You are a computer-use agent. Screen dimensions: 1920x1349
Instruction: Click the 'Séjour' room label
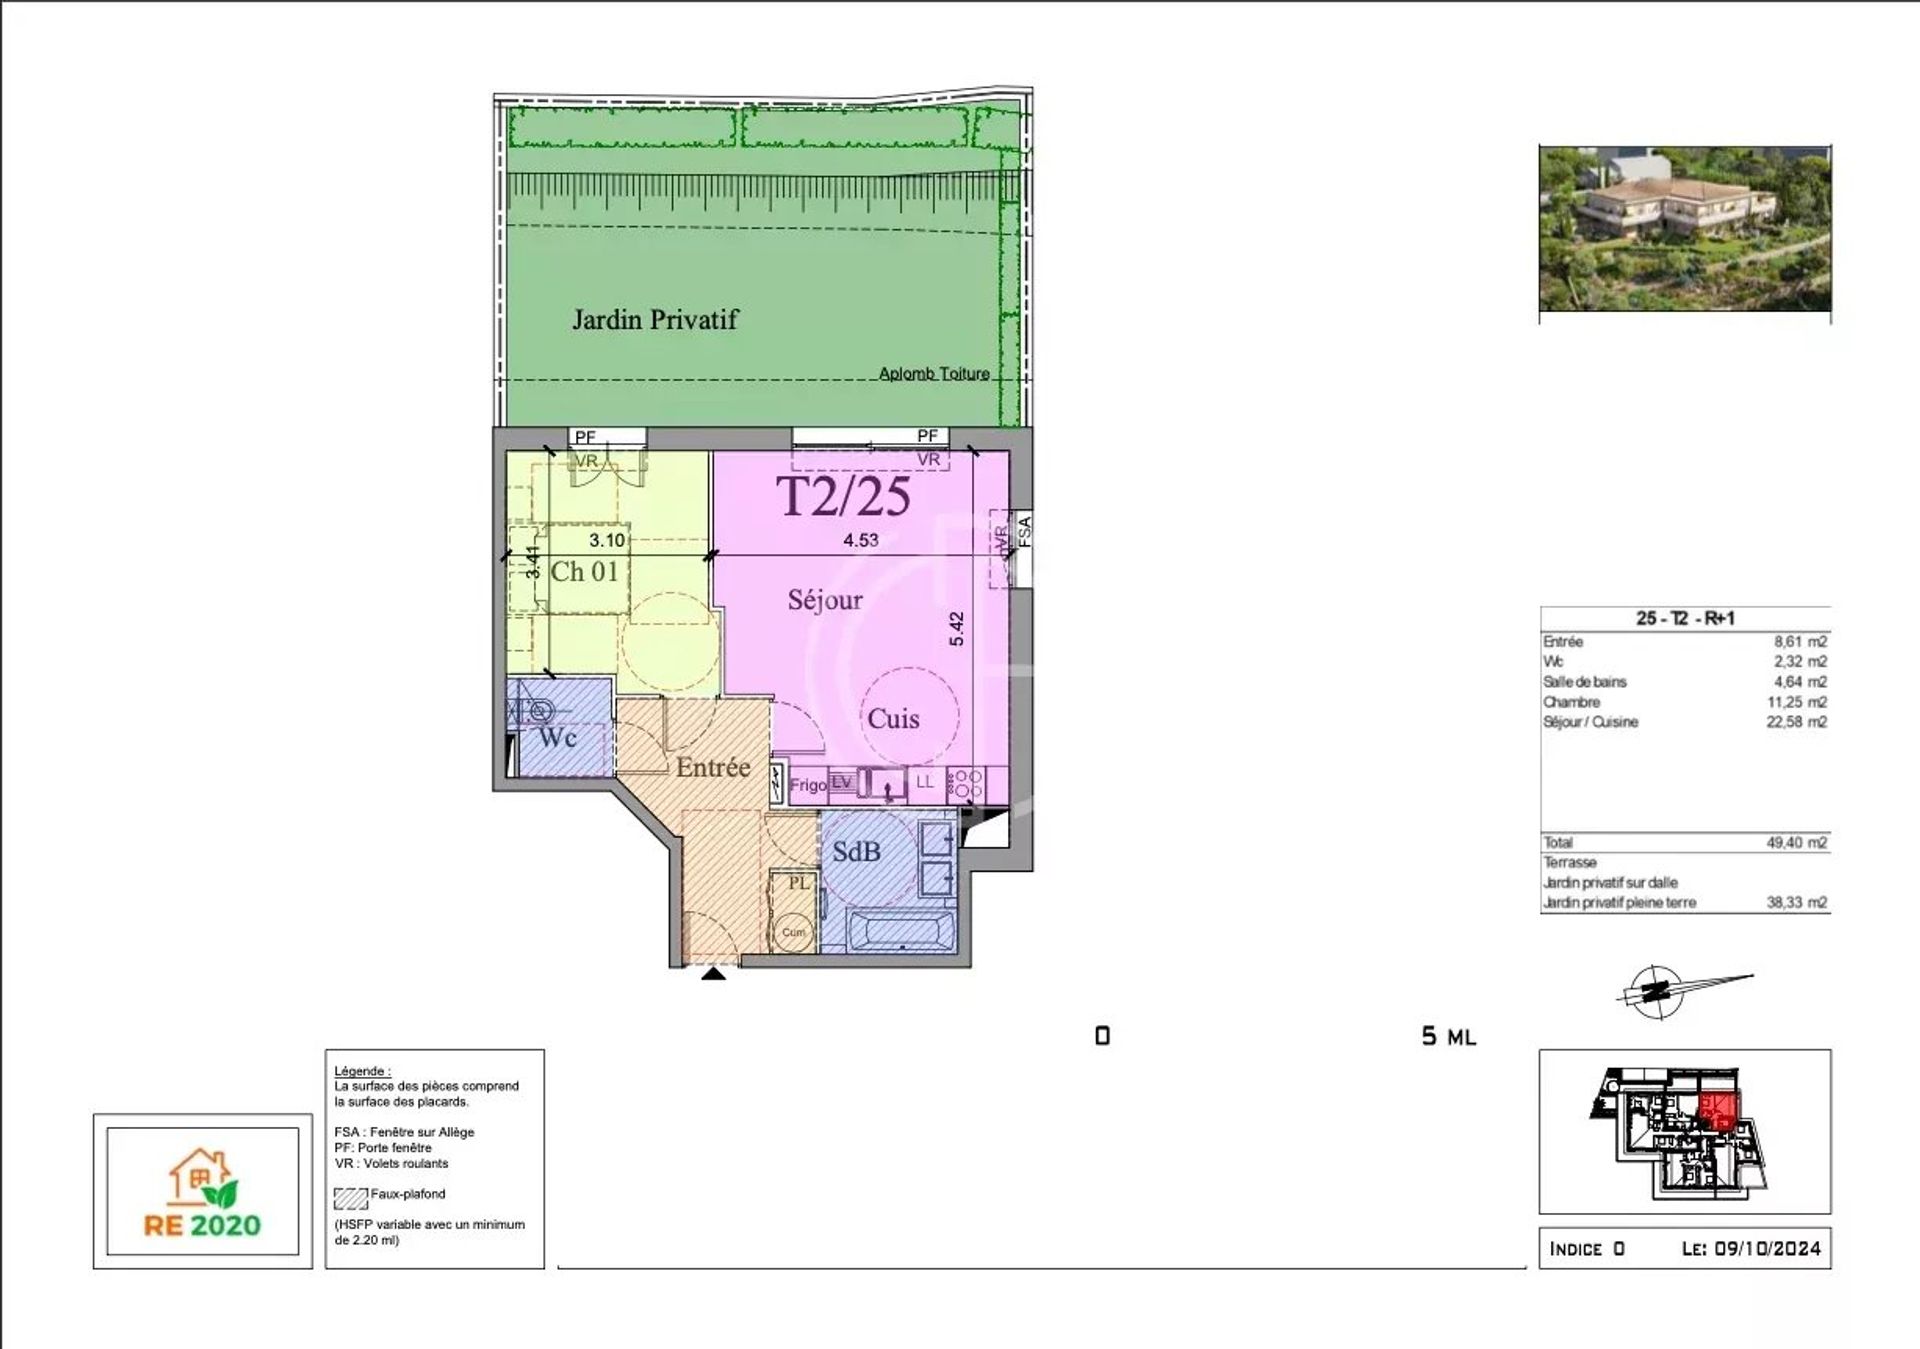tap(825, 600)
